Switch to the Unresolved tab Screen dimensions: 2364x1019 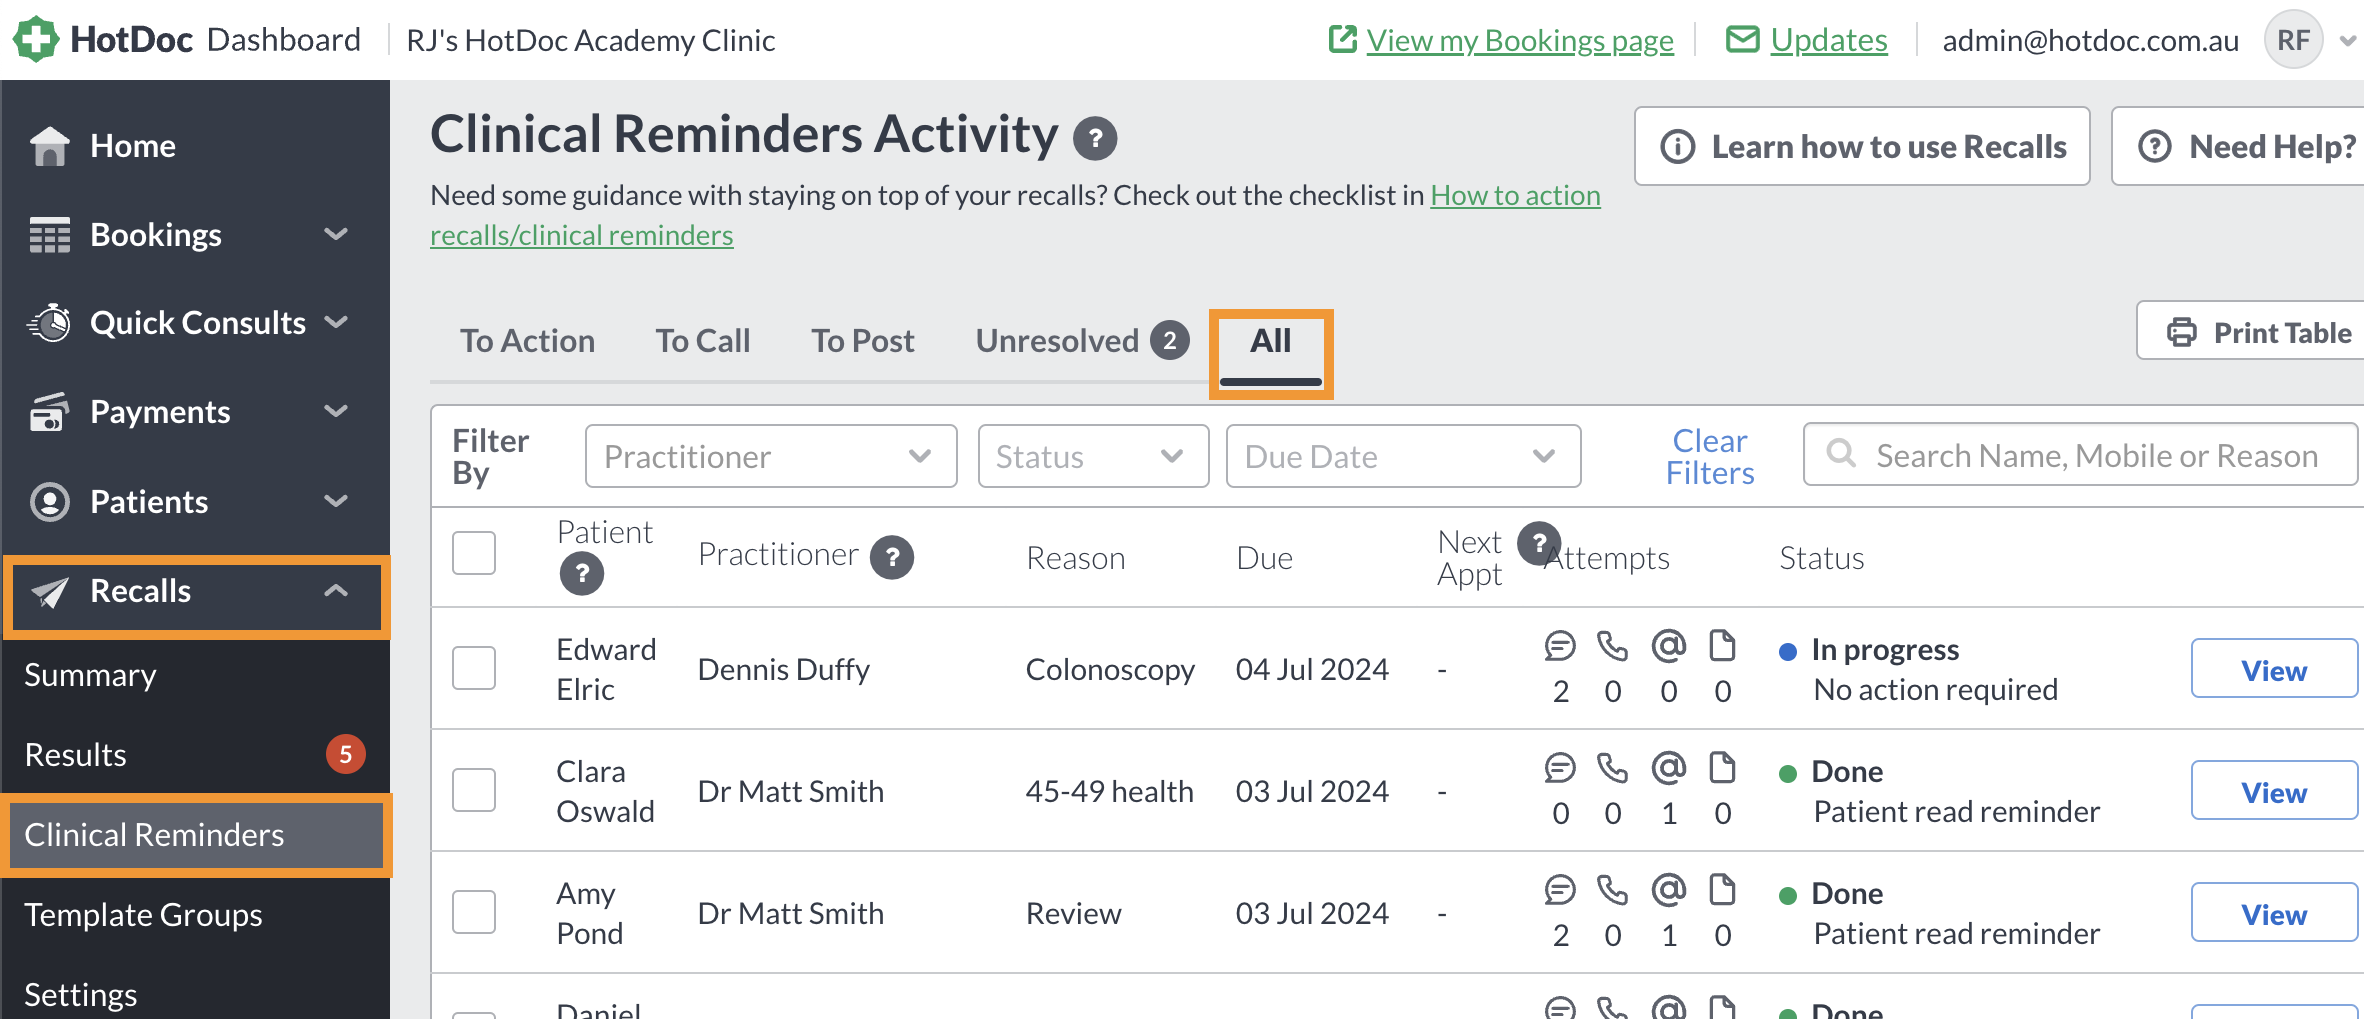pos(1082,341)
